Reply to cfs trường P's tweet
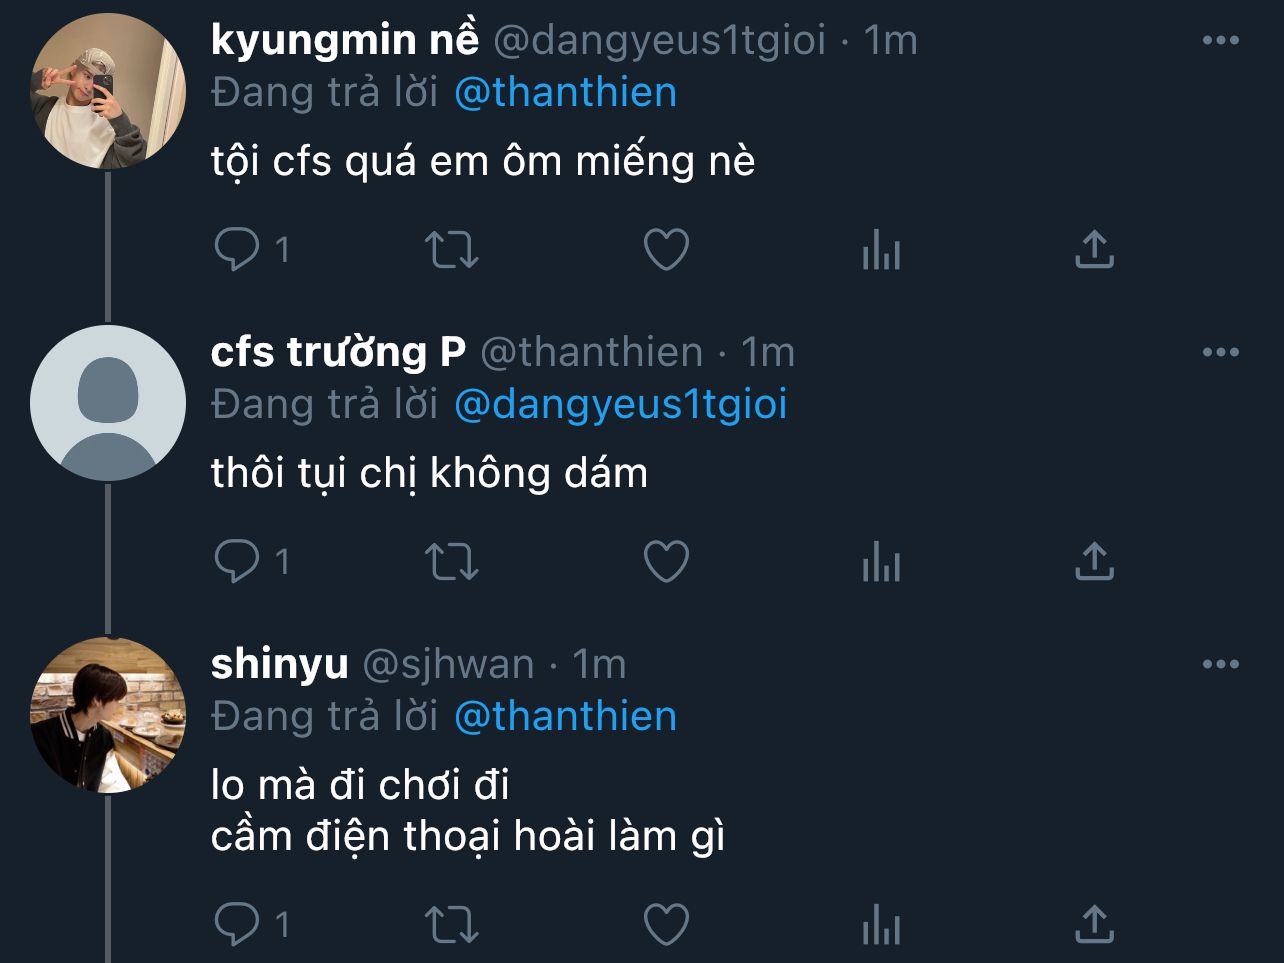The height and width of the screenshot is (963, 1284). coord(237,561)
